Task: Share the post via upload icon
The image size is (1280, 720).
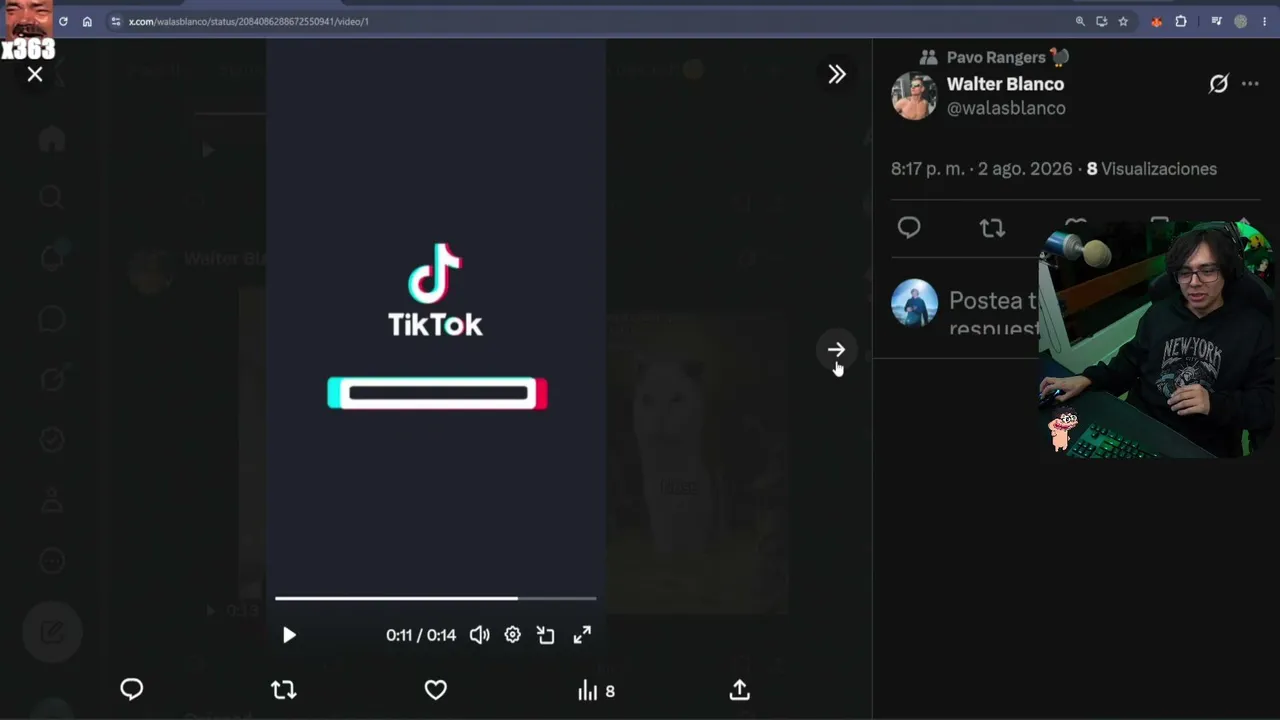Action: coord(740,690)
